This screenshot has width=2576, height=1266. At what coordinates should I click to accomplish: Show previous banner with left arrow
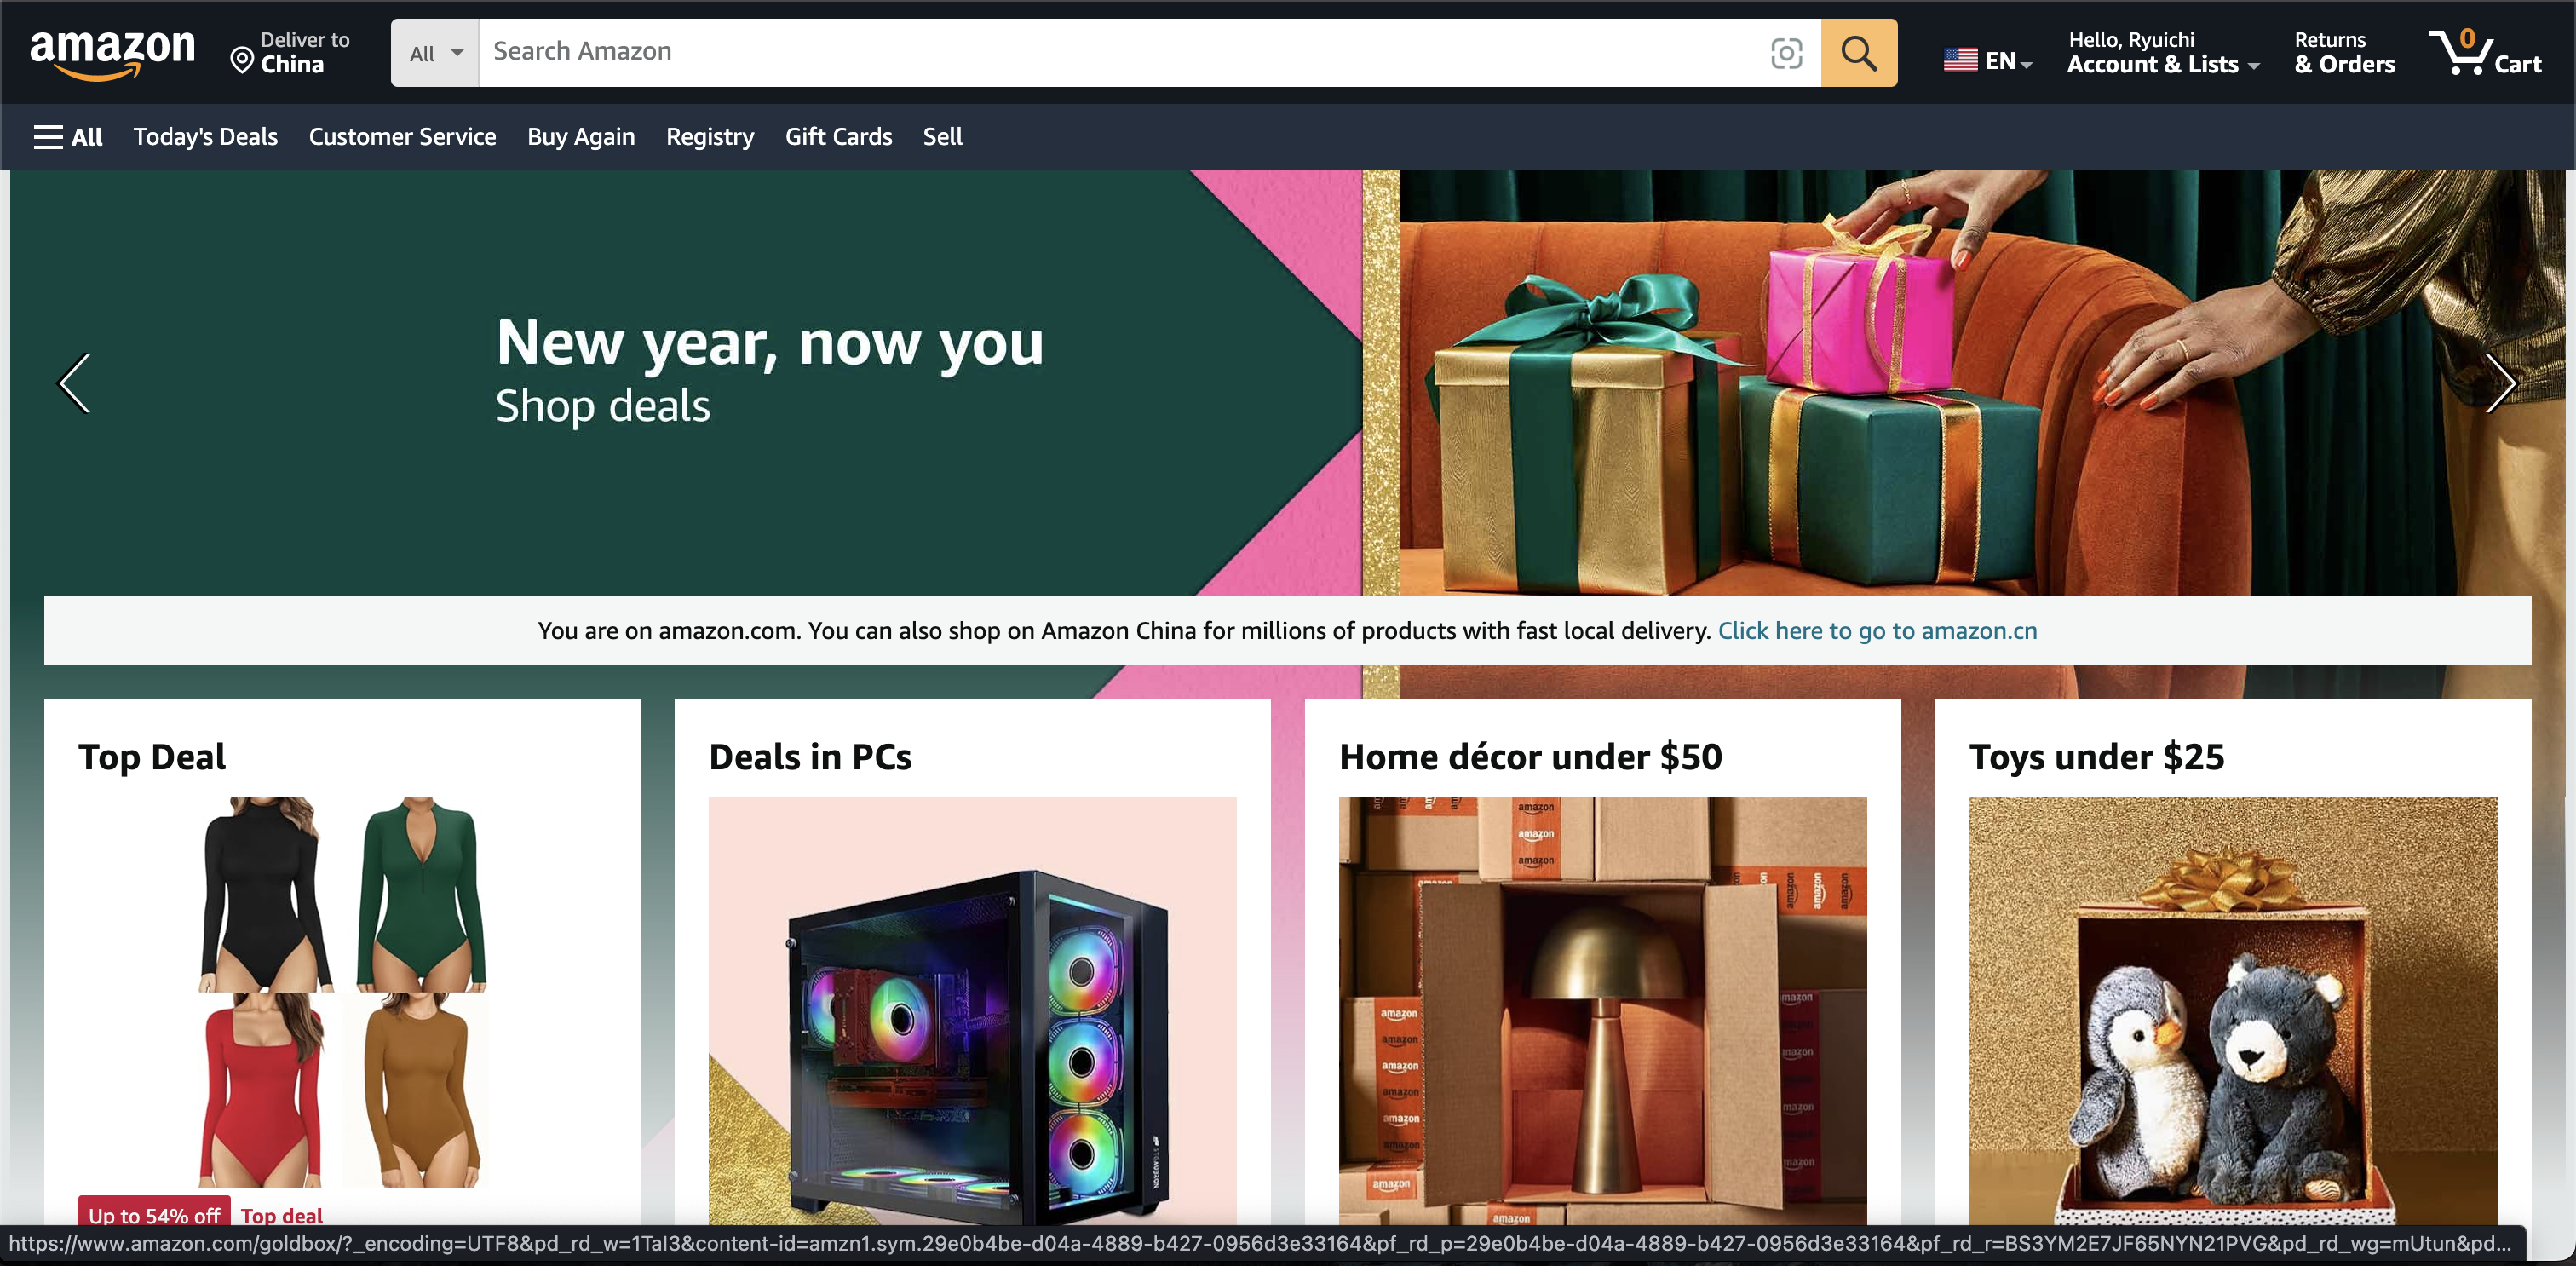tap(75, 383)
